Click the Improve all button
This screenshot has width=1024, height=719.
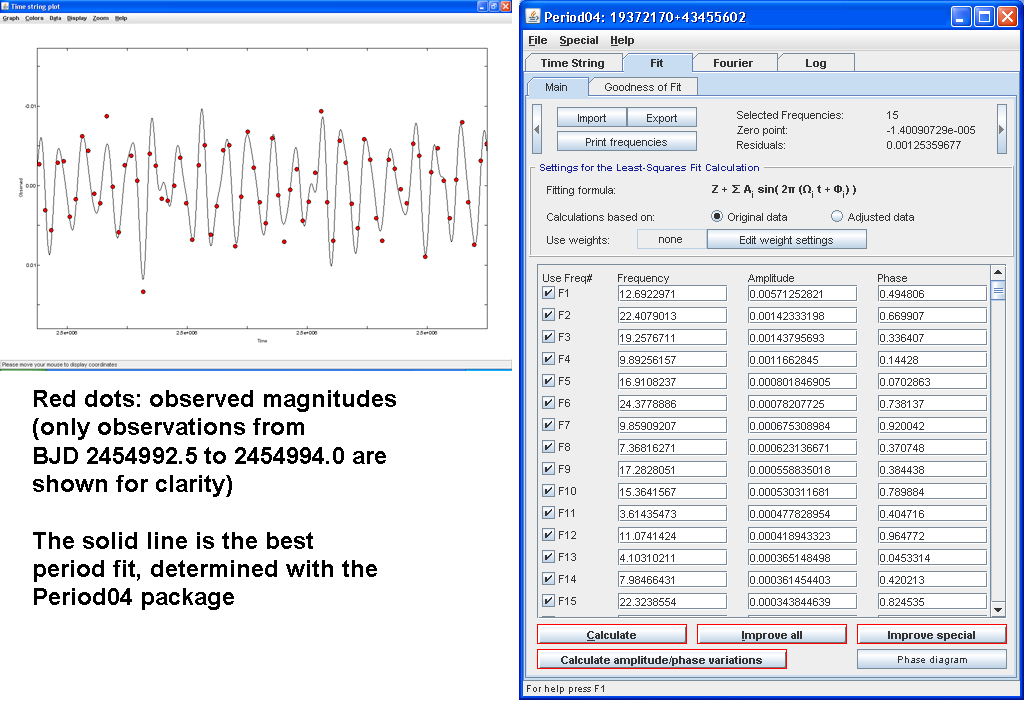click(x=772, y=635)
